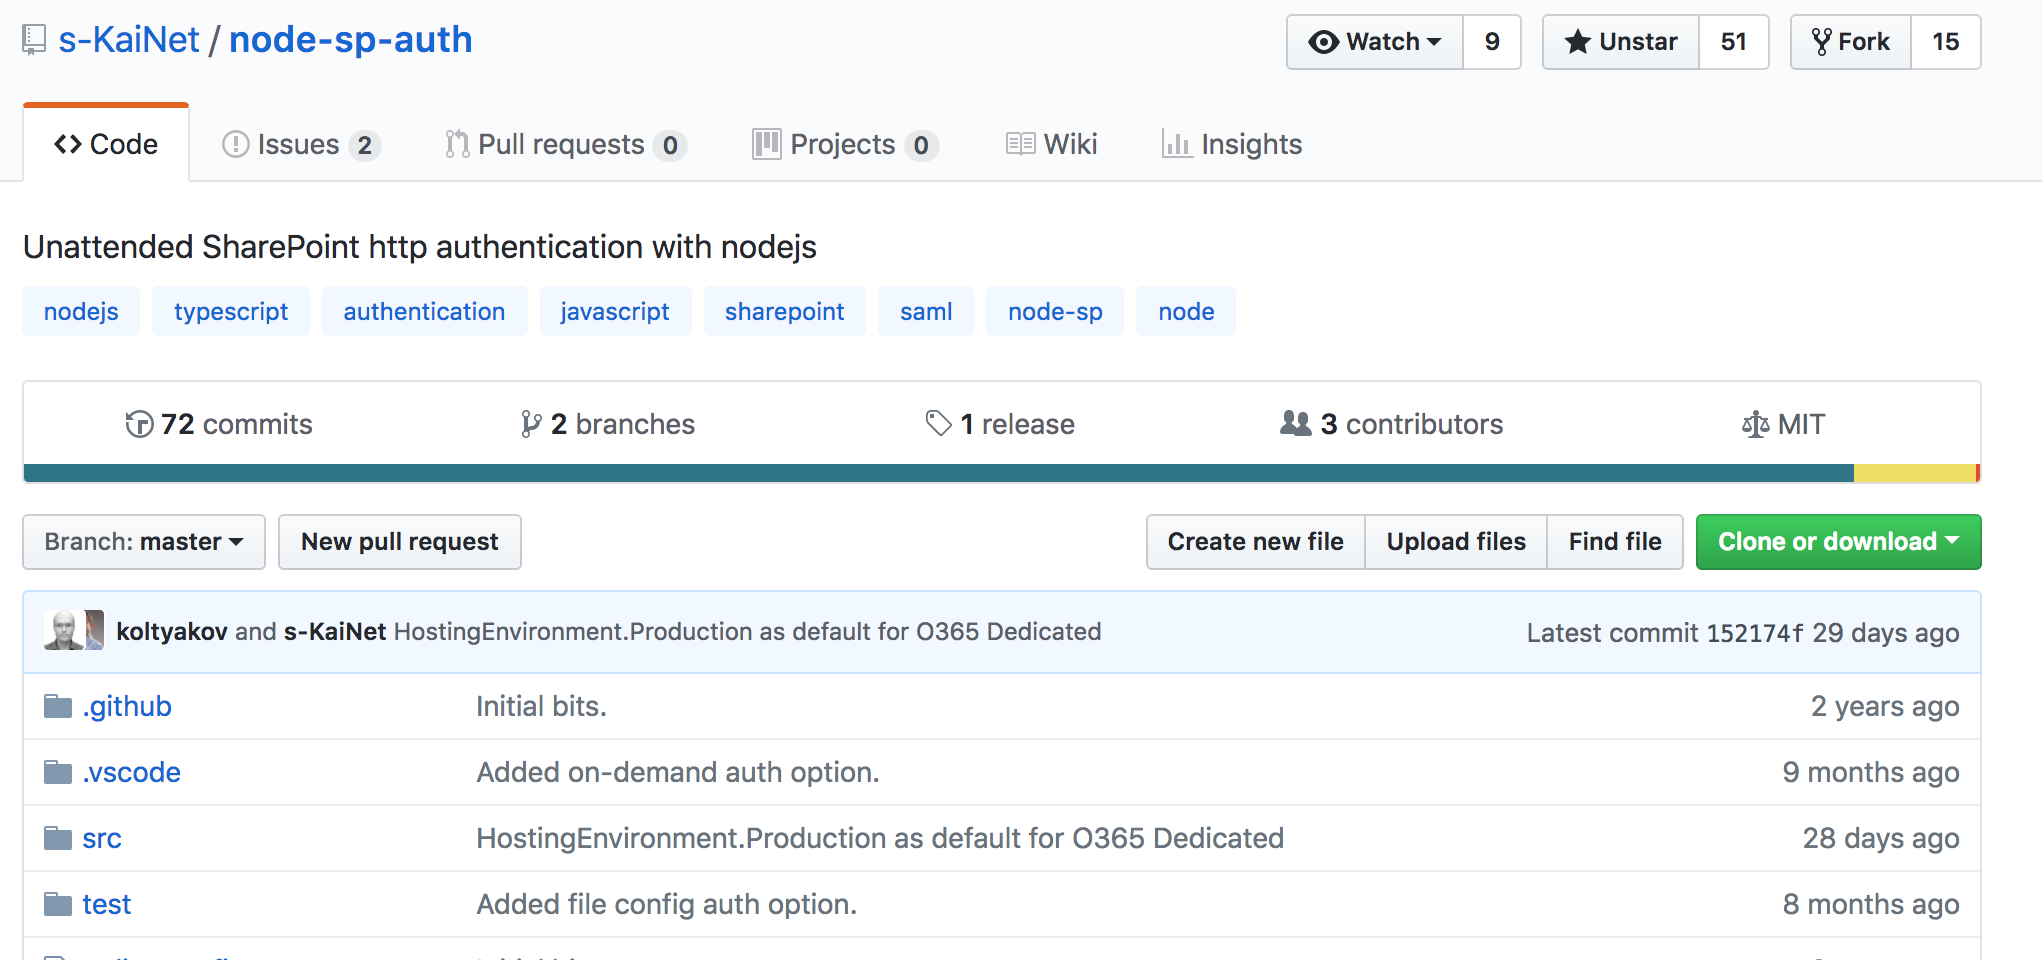The image size is (2042, 960).
Task: Click the folder icon beside .vscode
Action: click(x=58, y=772)
